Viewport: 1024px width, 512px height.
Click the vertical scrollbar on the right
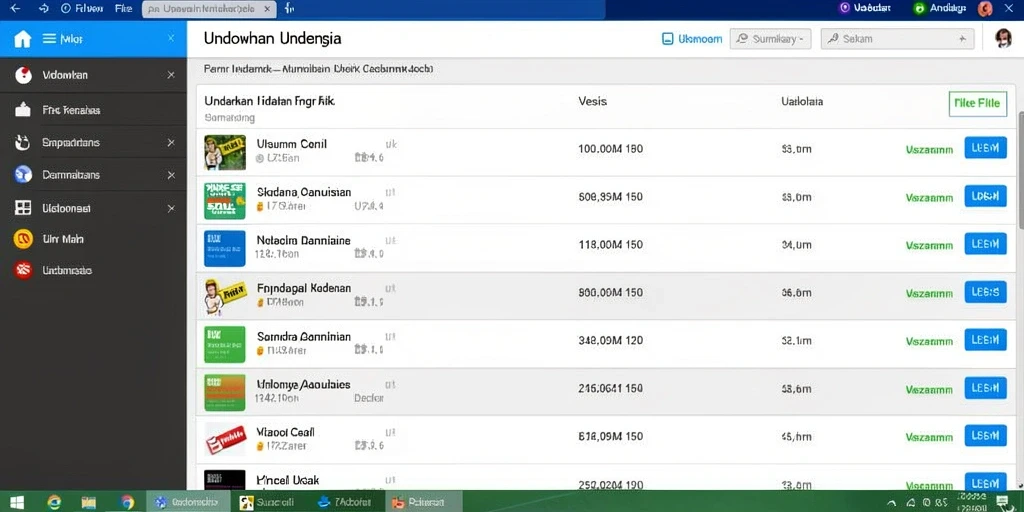tap(1020, 170)
